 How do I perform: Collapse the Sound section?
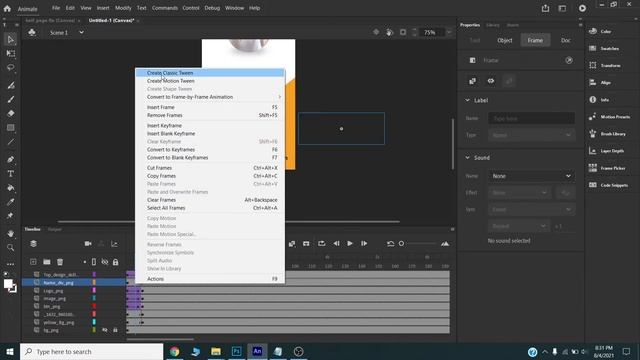pyautogui.click(x=467, y=158)
